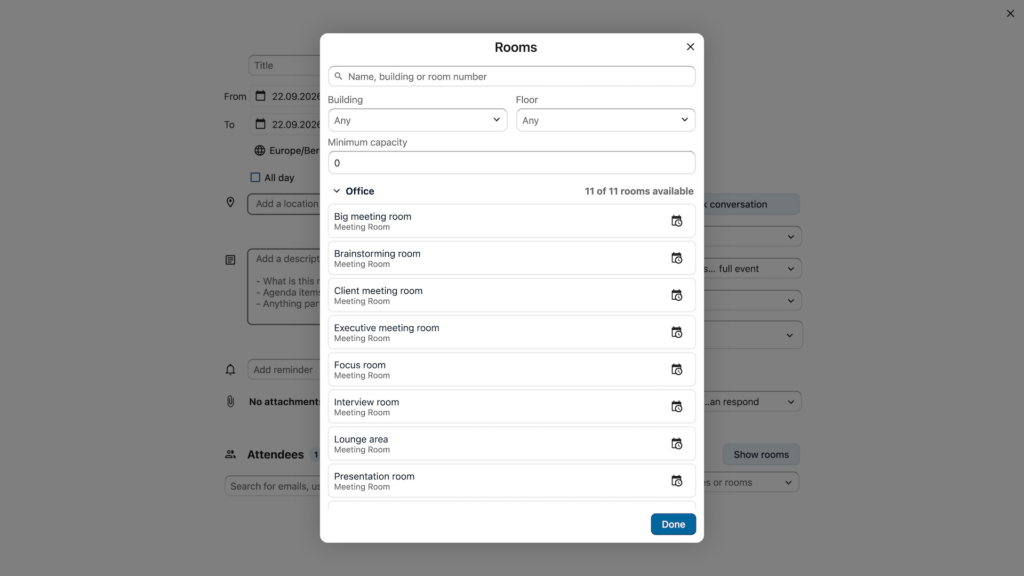Open the rooms filter dropdown beside attendee search
This screenshot has width=1024, height=576.
point(751,483)
